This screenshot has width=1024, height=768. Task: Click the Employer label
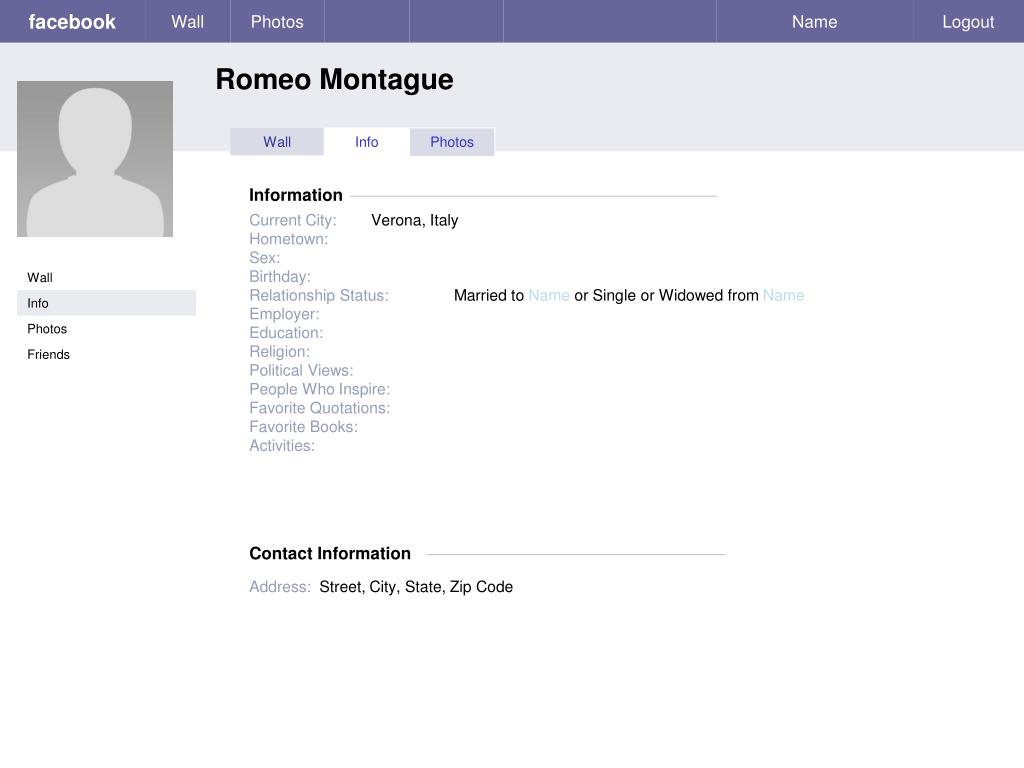click(285, 314)
